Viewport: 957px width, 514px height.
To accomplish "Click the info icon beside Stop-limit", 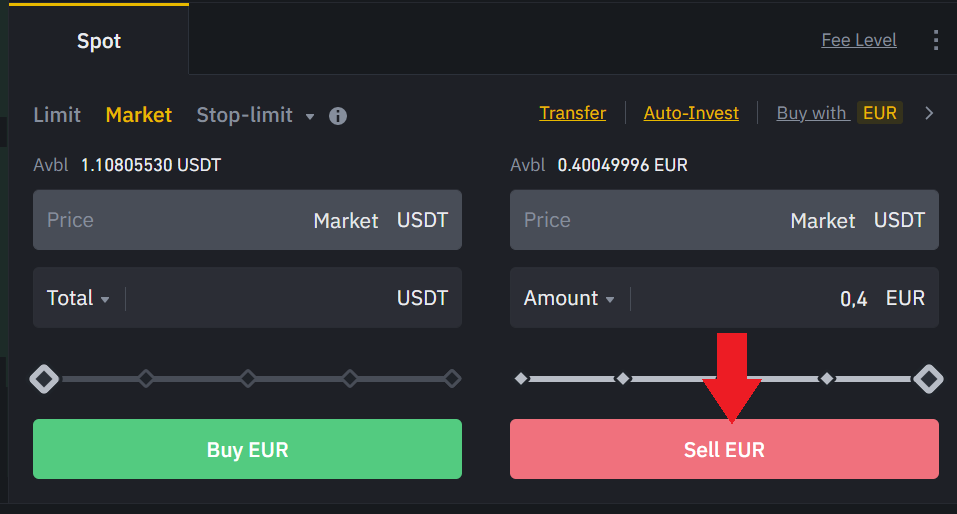I will (x=338, y=116).
